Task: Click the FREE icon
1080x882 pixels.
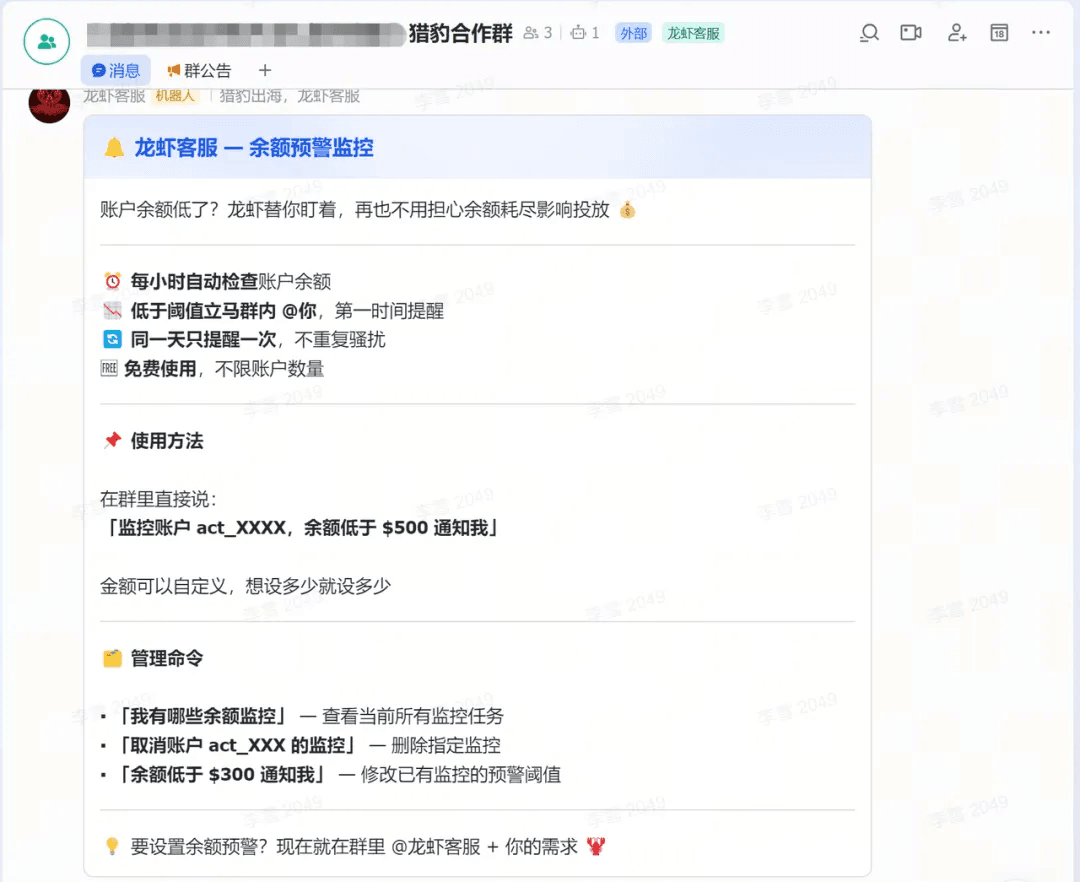Action: tap(110, 368)
